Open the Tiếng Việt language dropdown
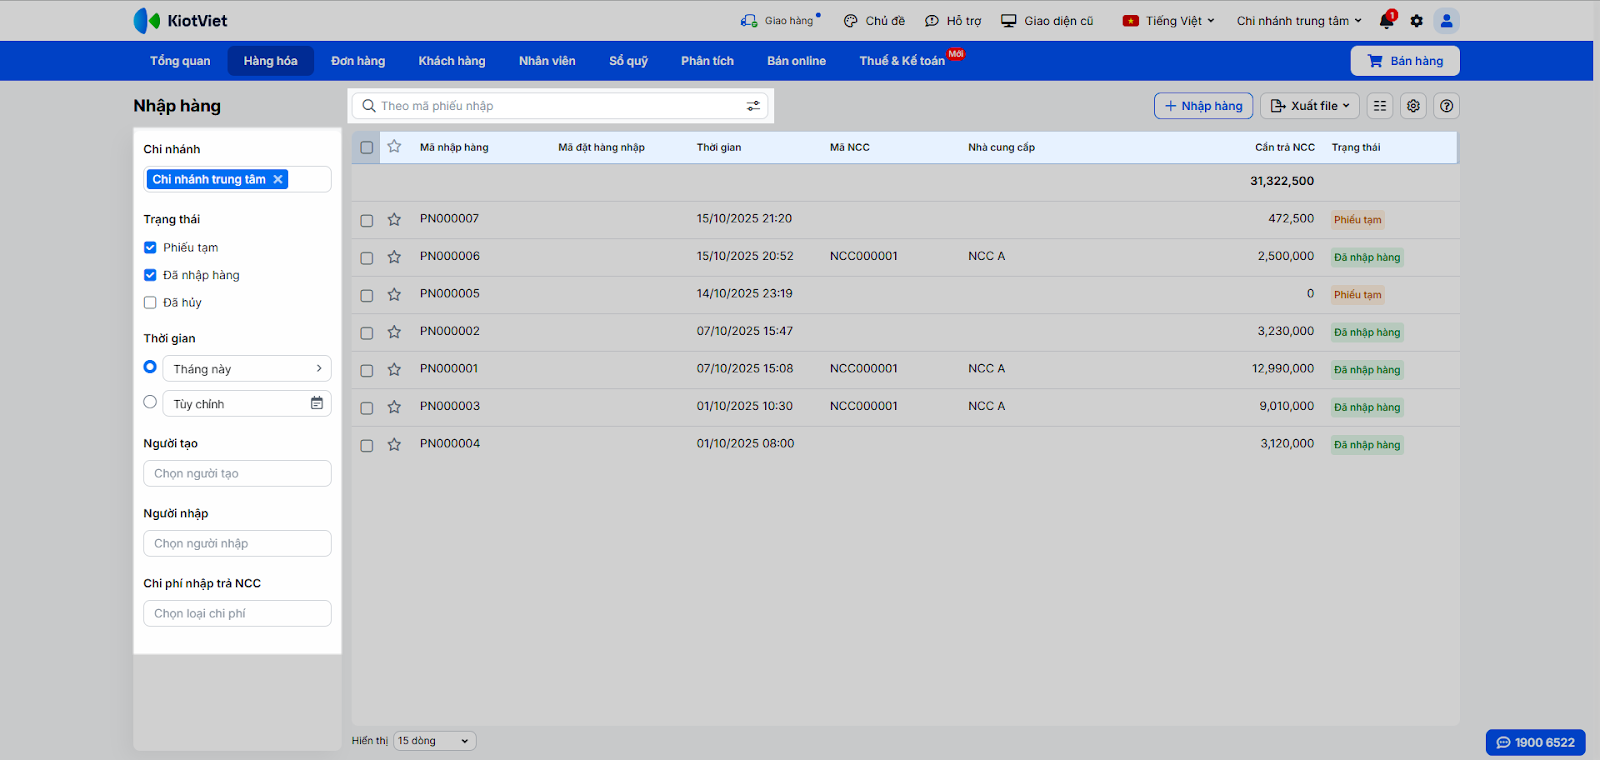Screen dimensions: 1600x760 (1169, 21)
